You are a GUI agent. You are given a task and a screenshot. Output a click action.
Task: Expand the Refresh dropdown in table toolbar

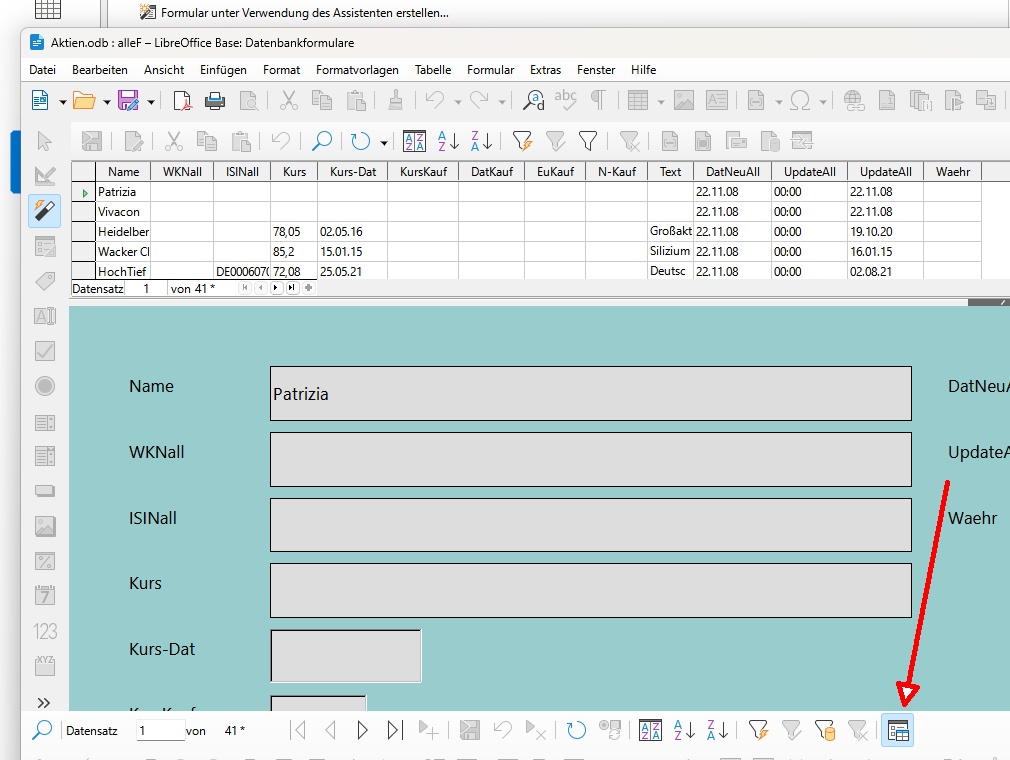(x=384, y=142)
